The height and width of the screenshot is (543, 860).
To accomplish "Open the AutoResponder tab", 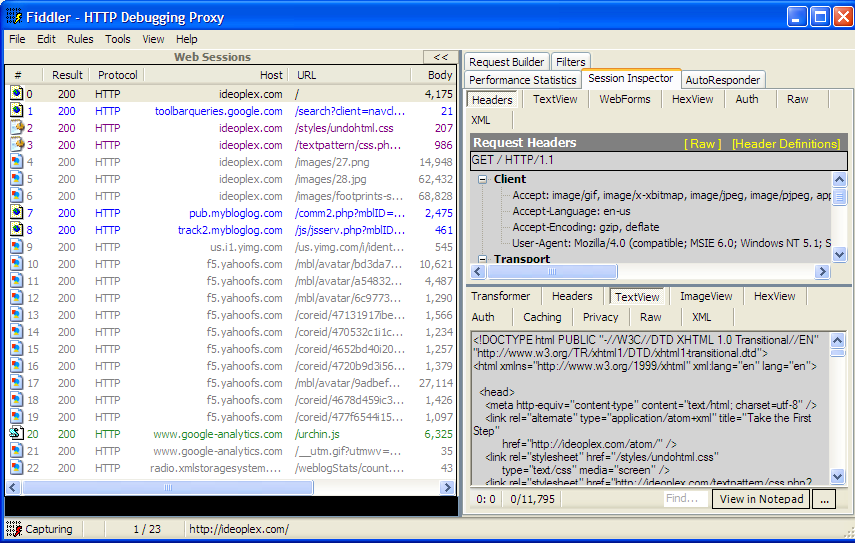I will tap(722, 80).
